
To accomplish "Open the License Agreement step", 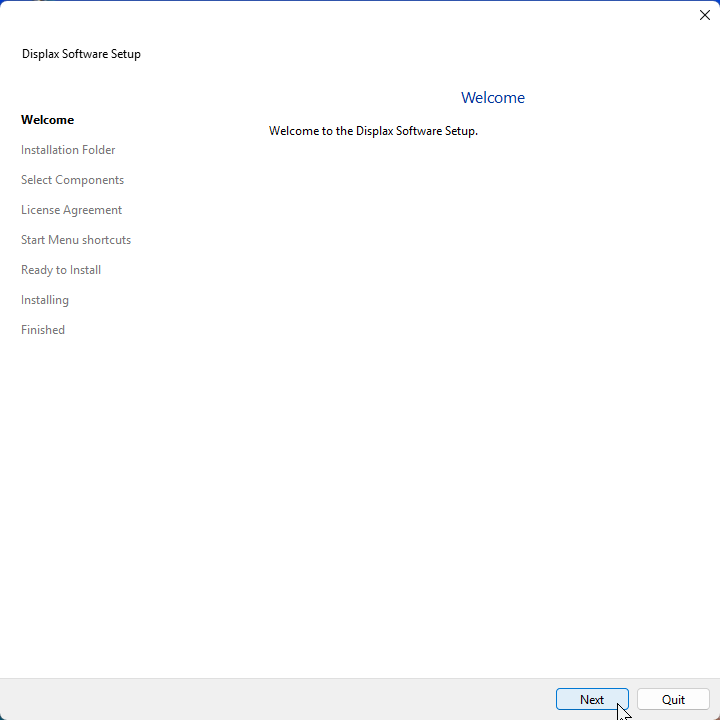I will (71, 210).
